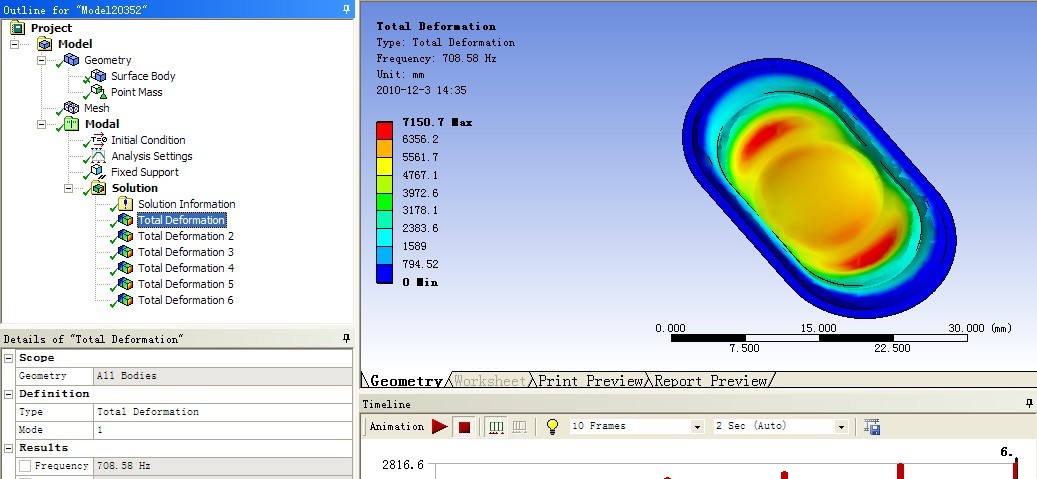The width and height of the screenshot is (1037, 479).
Task: Click the Solution Information icon
Action: click(124, 204)
